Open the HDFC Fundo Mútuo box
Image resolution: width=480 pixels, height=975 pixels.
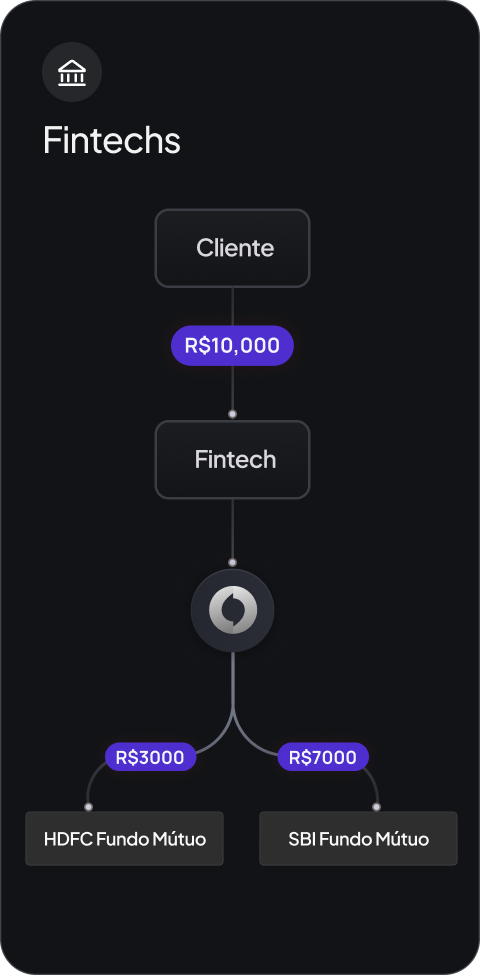(x=124, y=839)
